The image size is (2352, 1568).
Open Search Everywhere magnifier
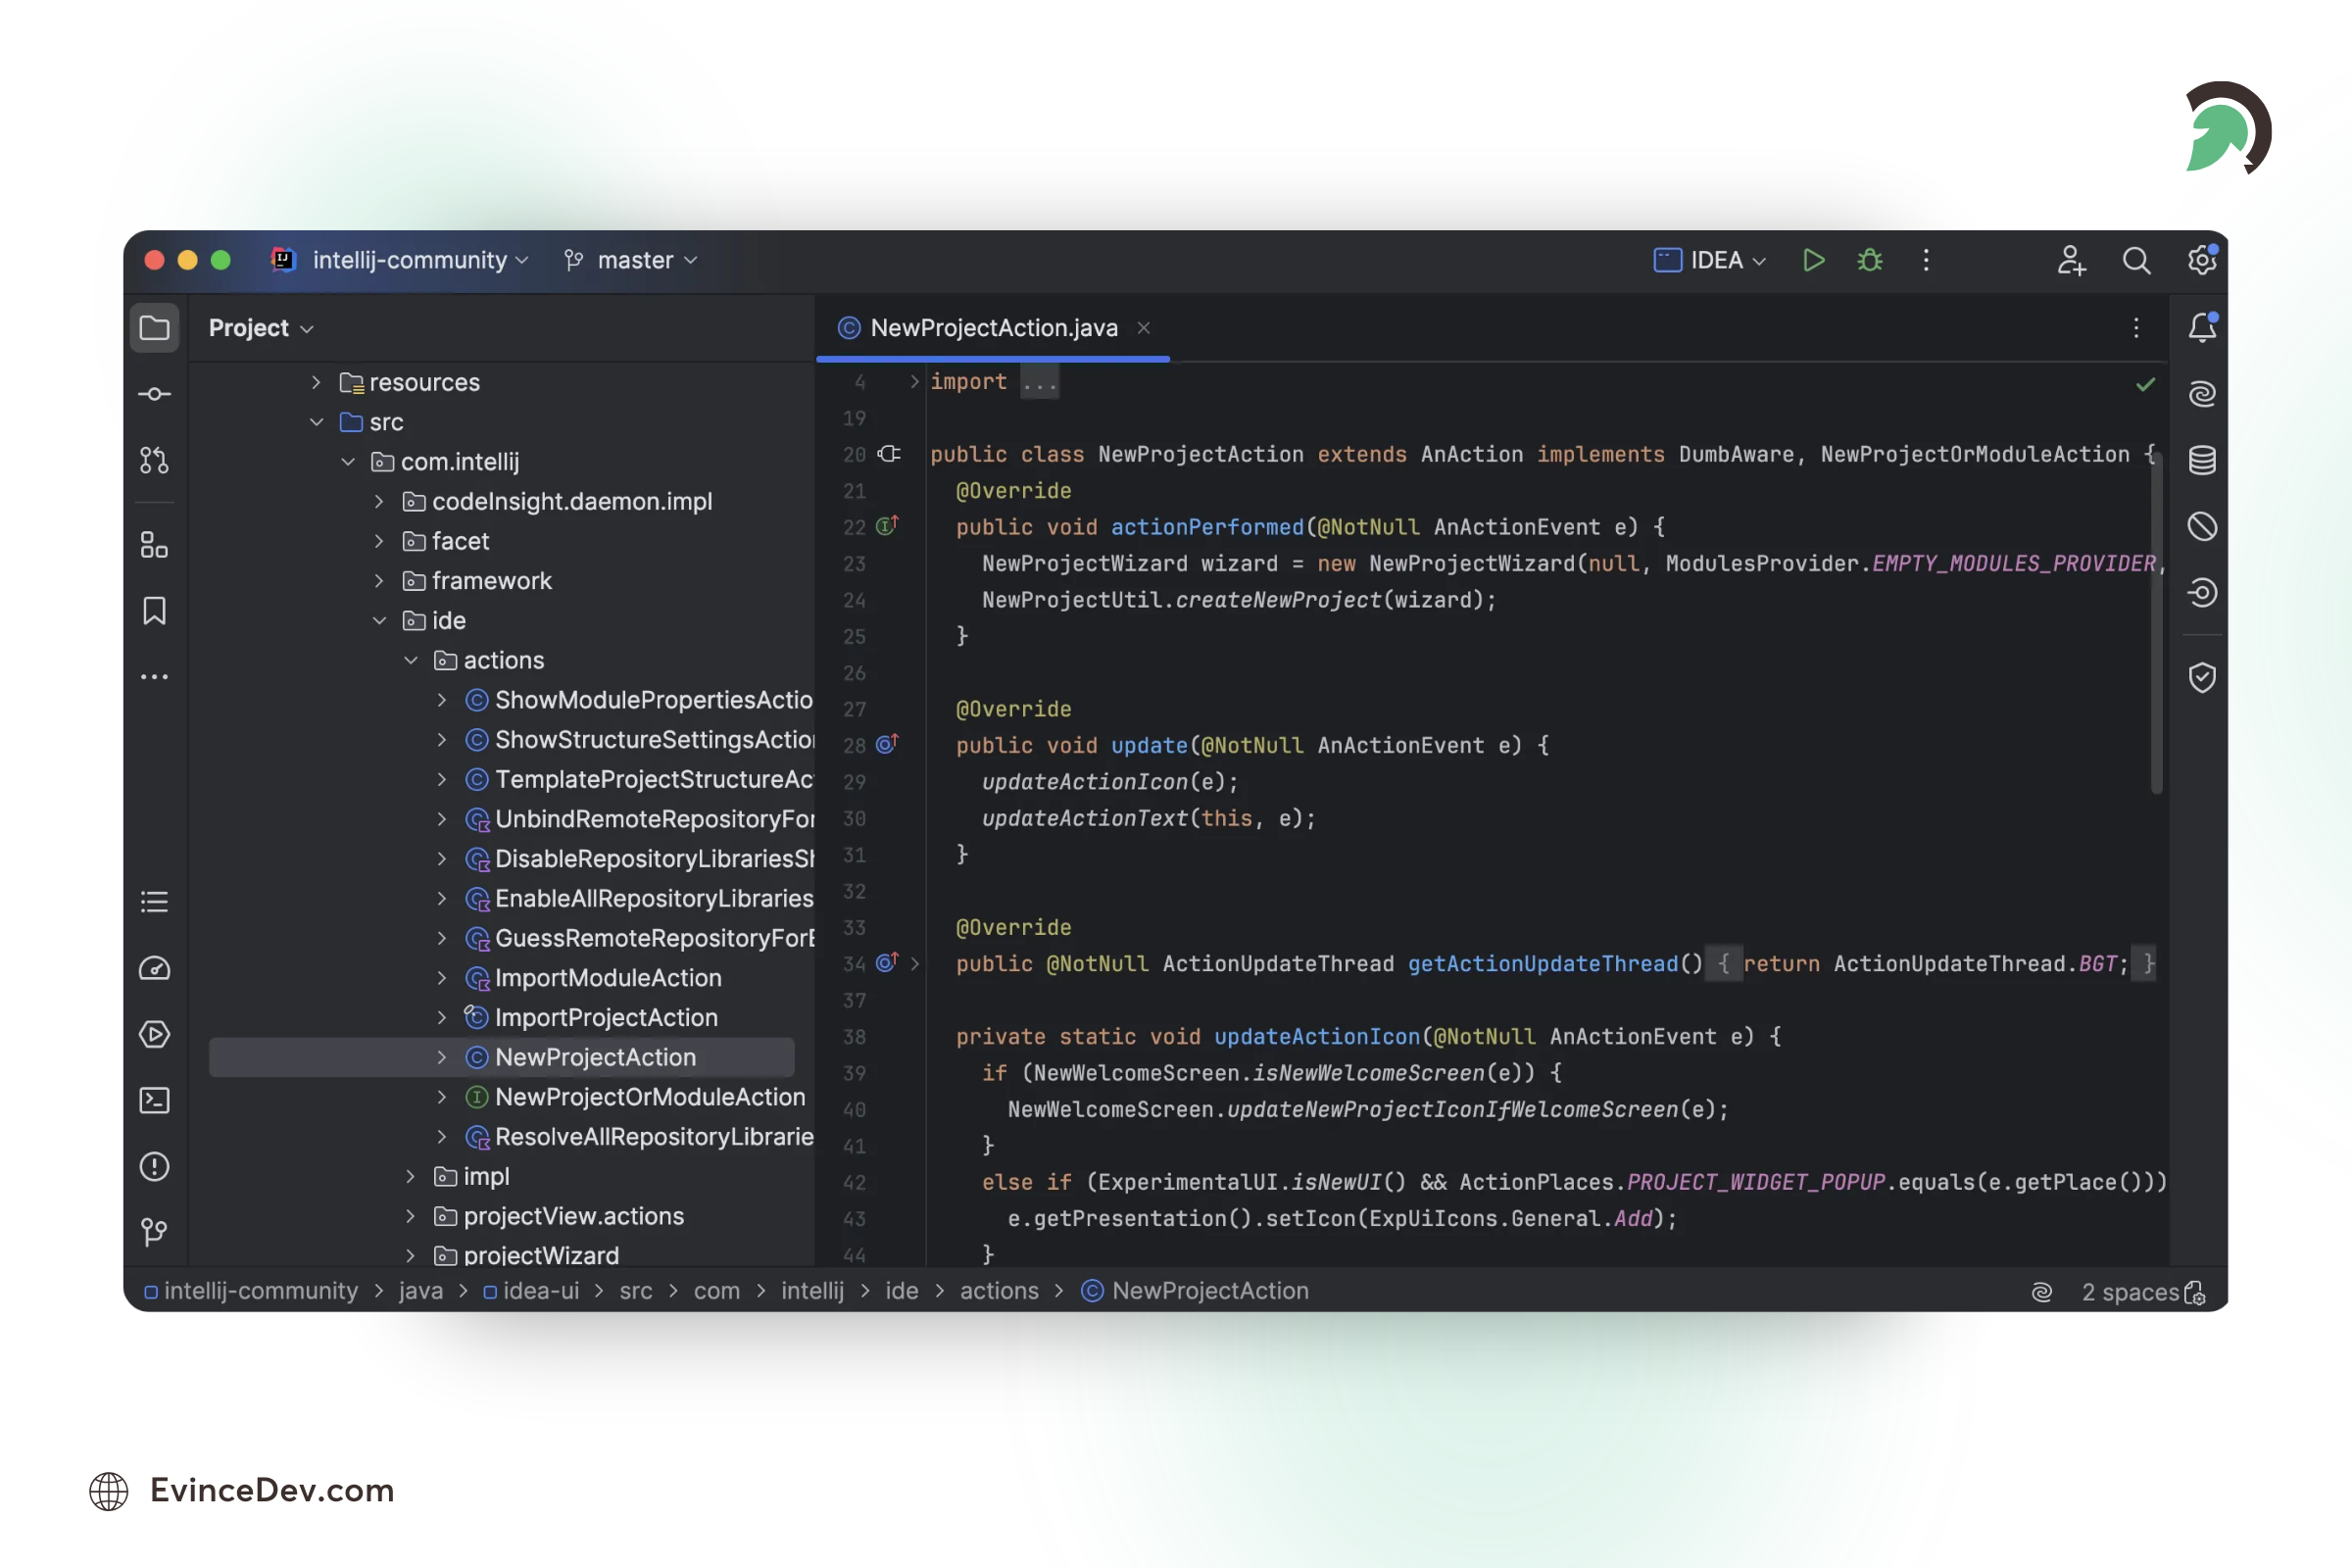(2136, 260)
